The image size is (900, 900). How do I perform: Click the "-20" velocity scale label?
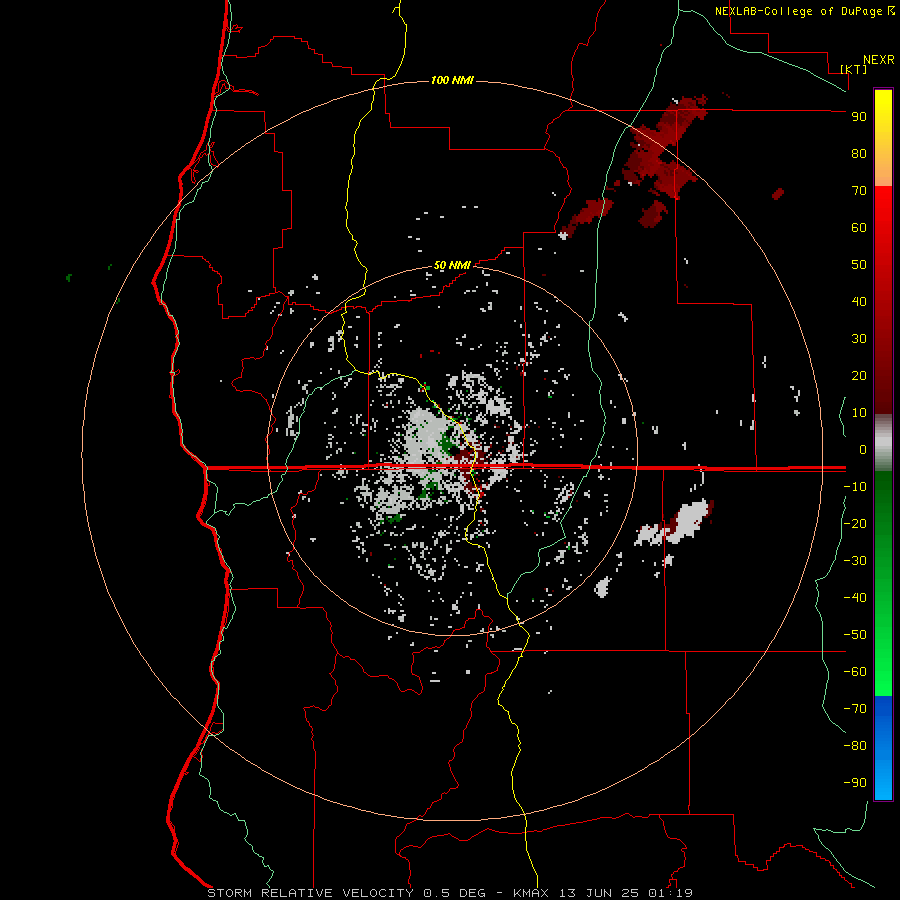pyautogui.click(x=855, y=523)
